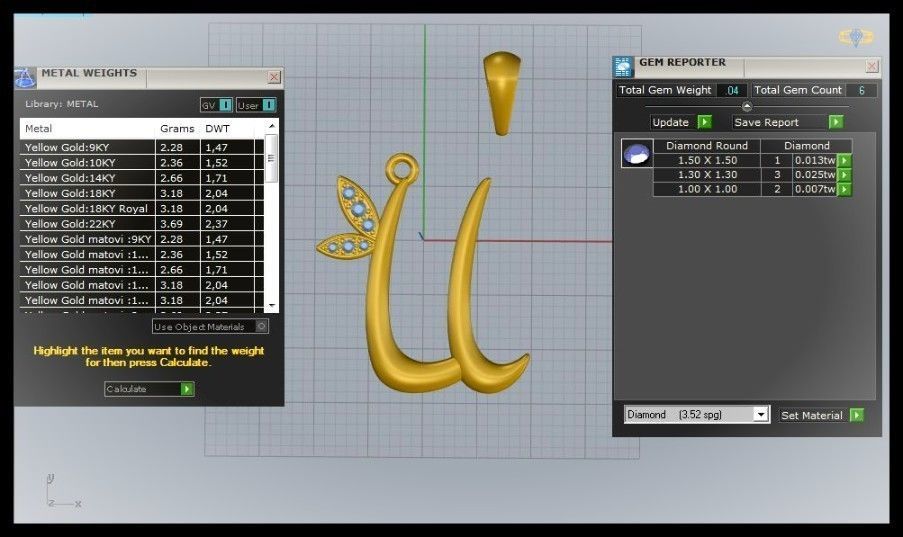903x537 pixels.
Task: Click the Metal Weights panel scale icon
Action: click(x=25, y=78)
